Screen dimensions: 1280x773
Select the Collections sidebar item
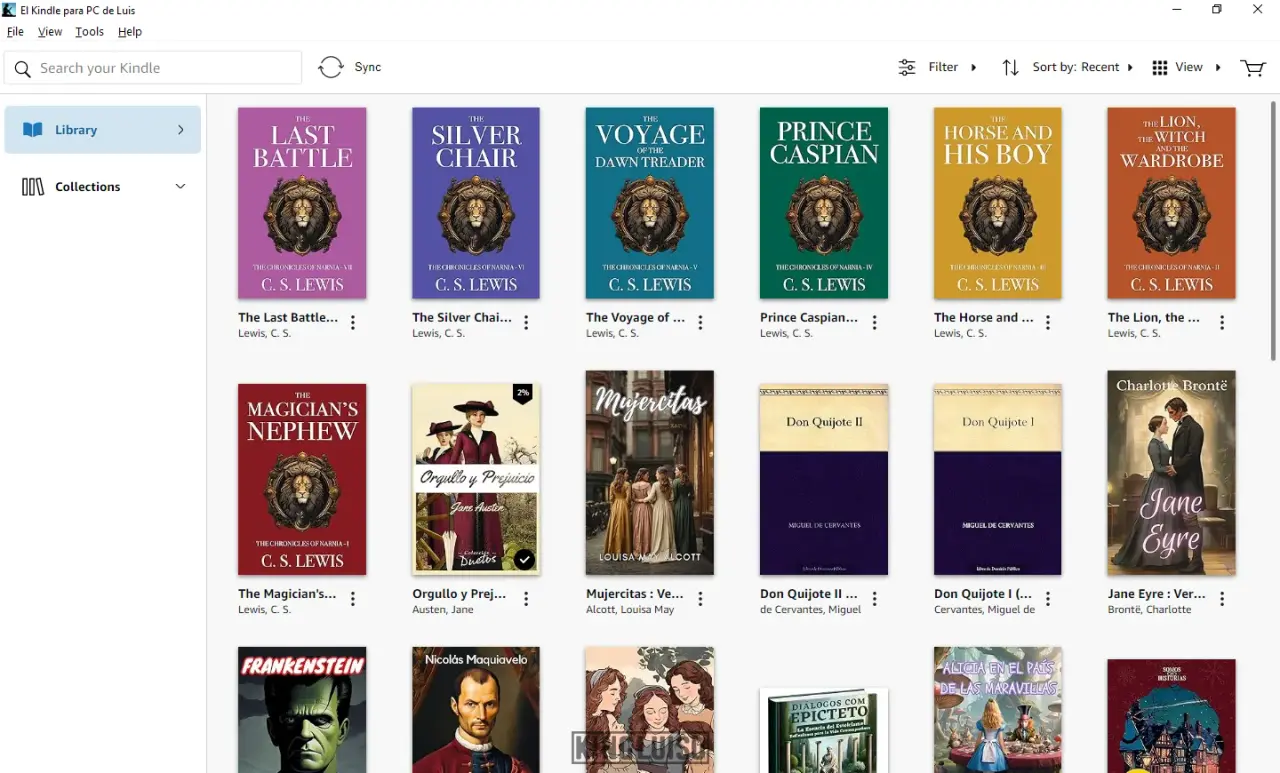pos(103,187)
